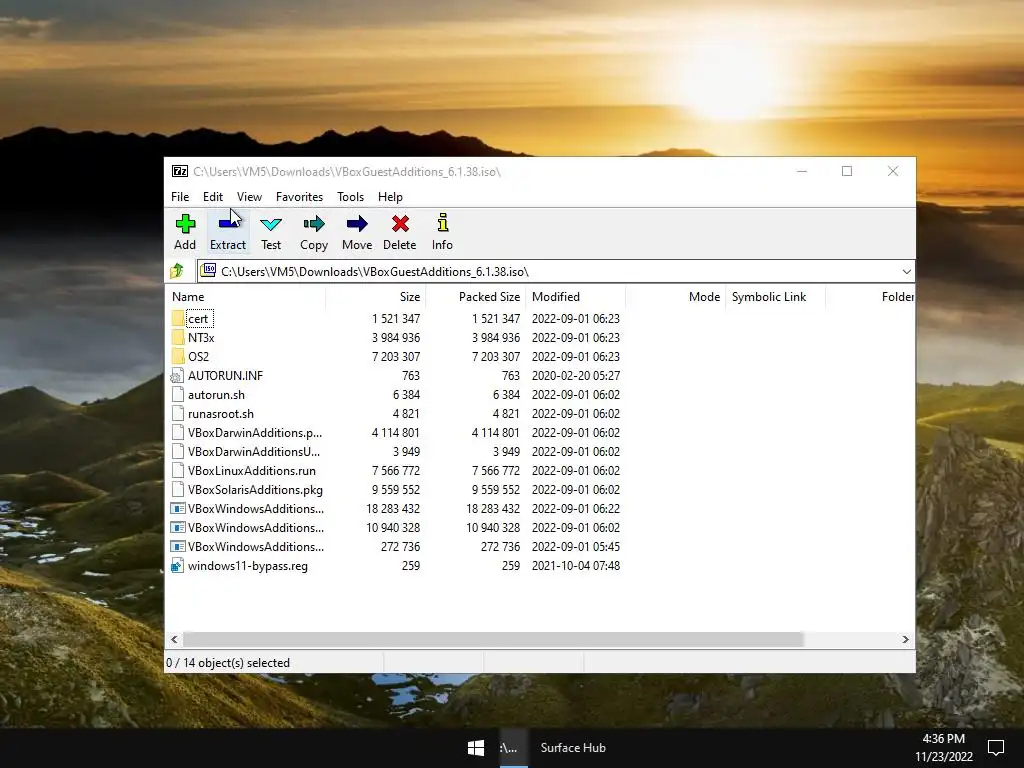Sort by Modified column header
This screenshot has width=1024, height=768.
[575, 296]
